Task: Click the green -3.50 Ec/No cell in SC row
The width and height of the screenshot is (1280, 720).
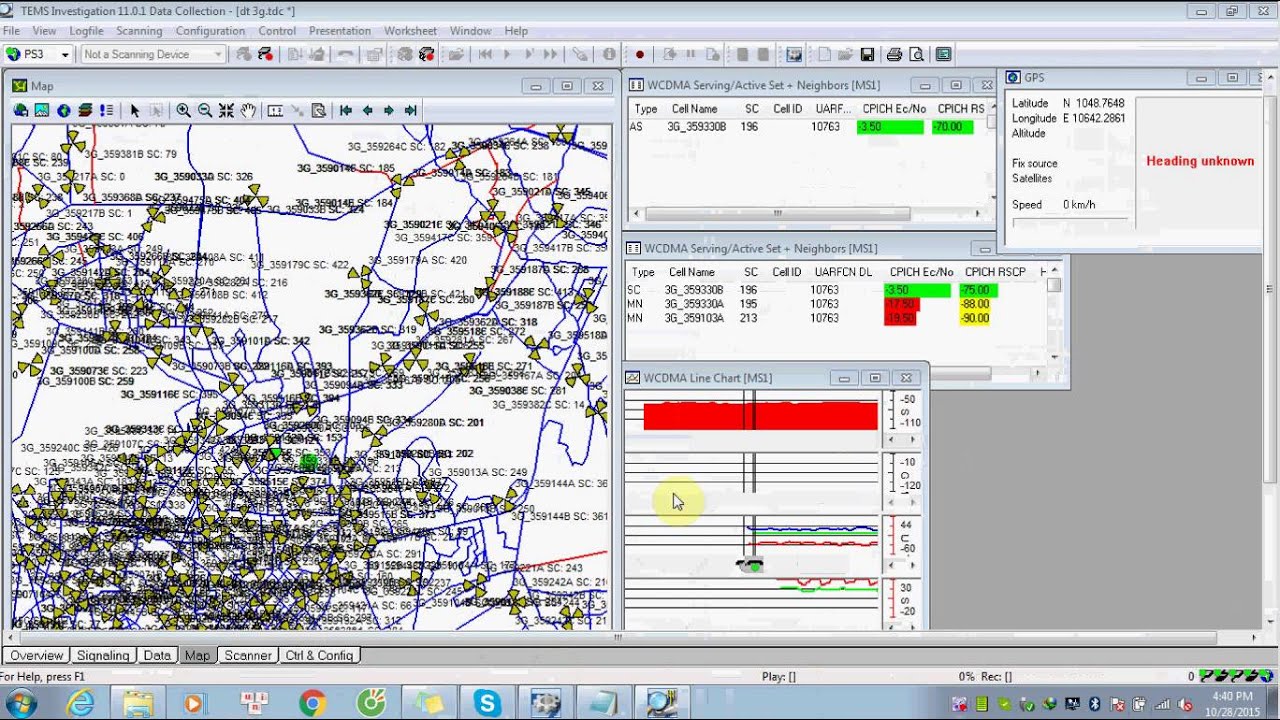Action: (x=917, y=290)
